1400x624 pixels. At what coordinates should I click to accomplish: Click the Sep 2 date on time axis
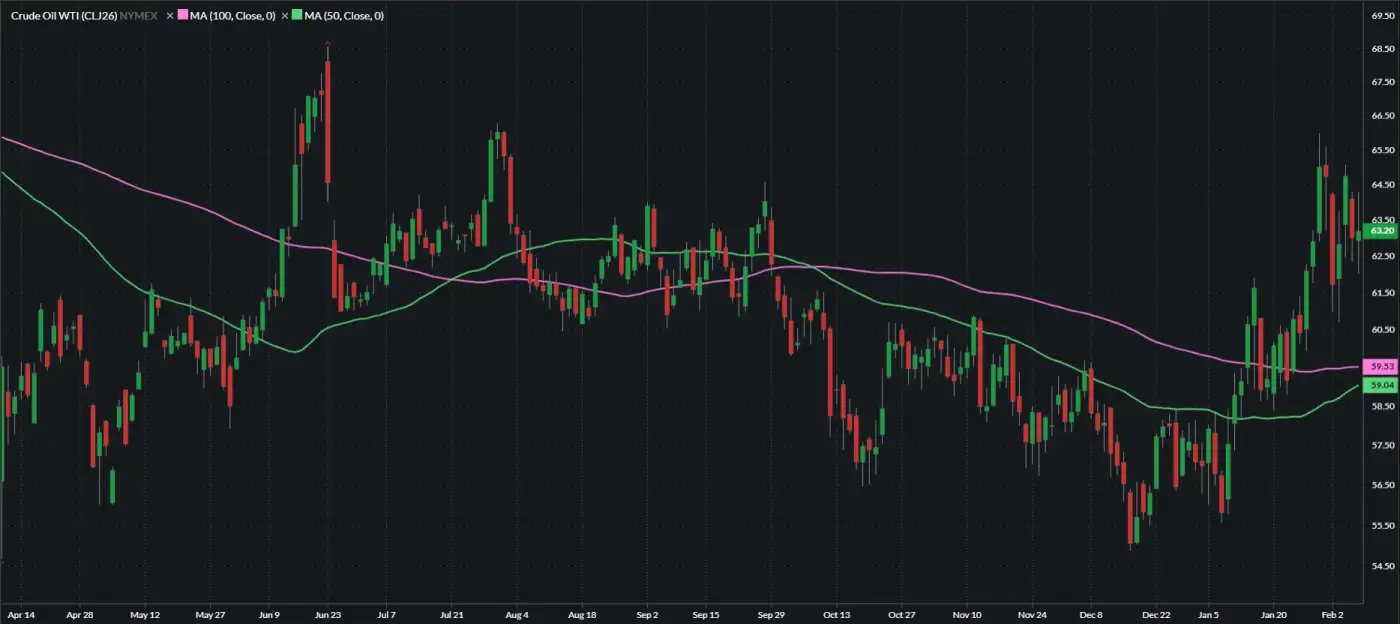click(x=646, y=614)
